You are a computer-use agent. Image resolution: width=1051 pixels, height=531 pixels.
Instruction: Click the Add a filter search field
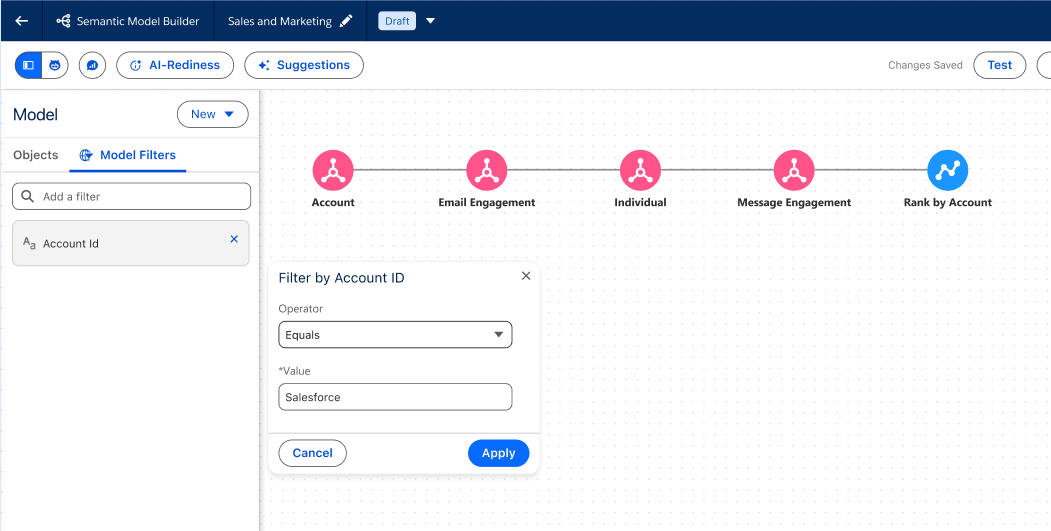131,197
